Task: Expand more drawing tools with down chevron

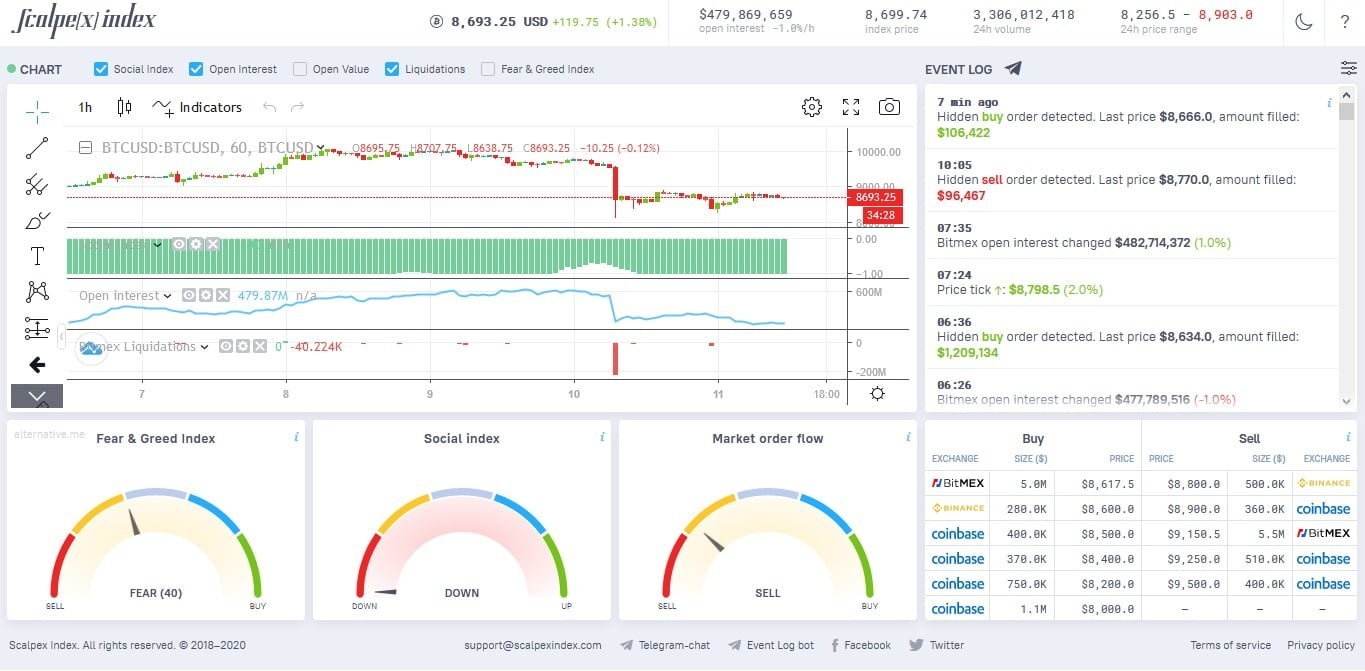Action: point(37,396)
